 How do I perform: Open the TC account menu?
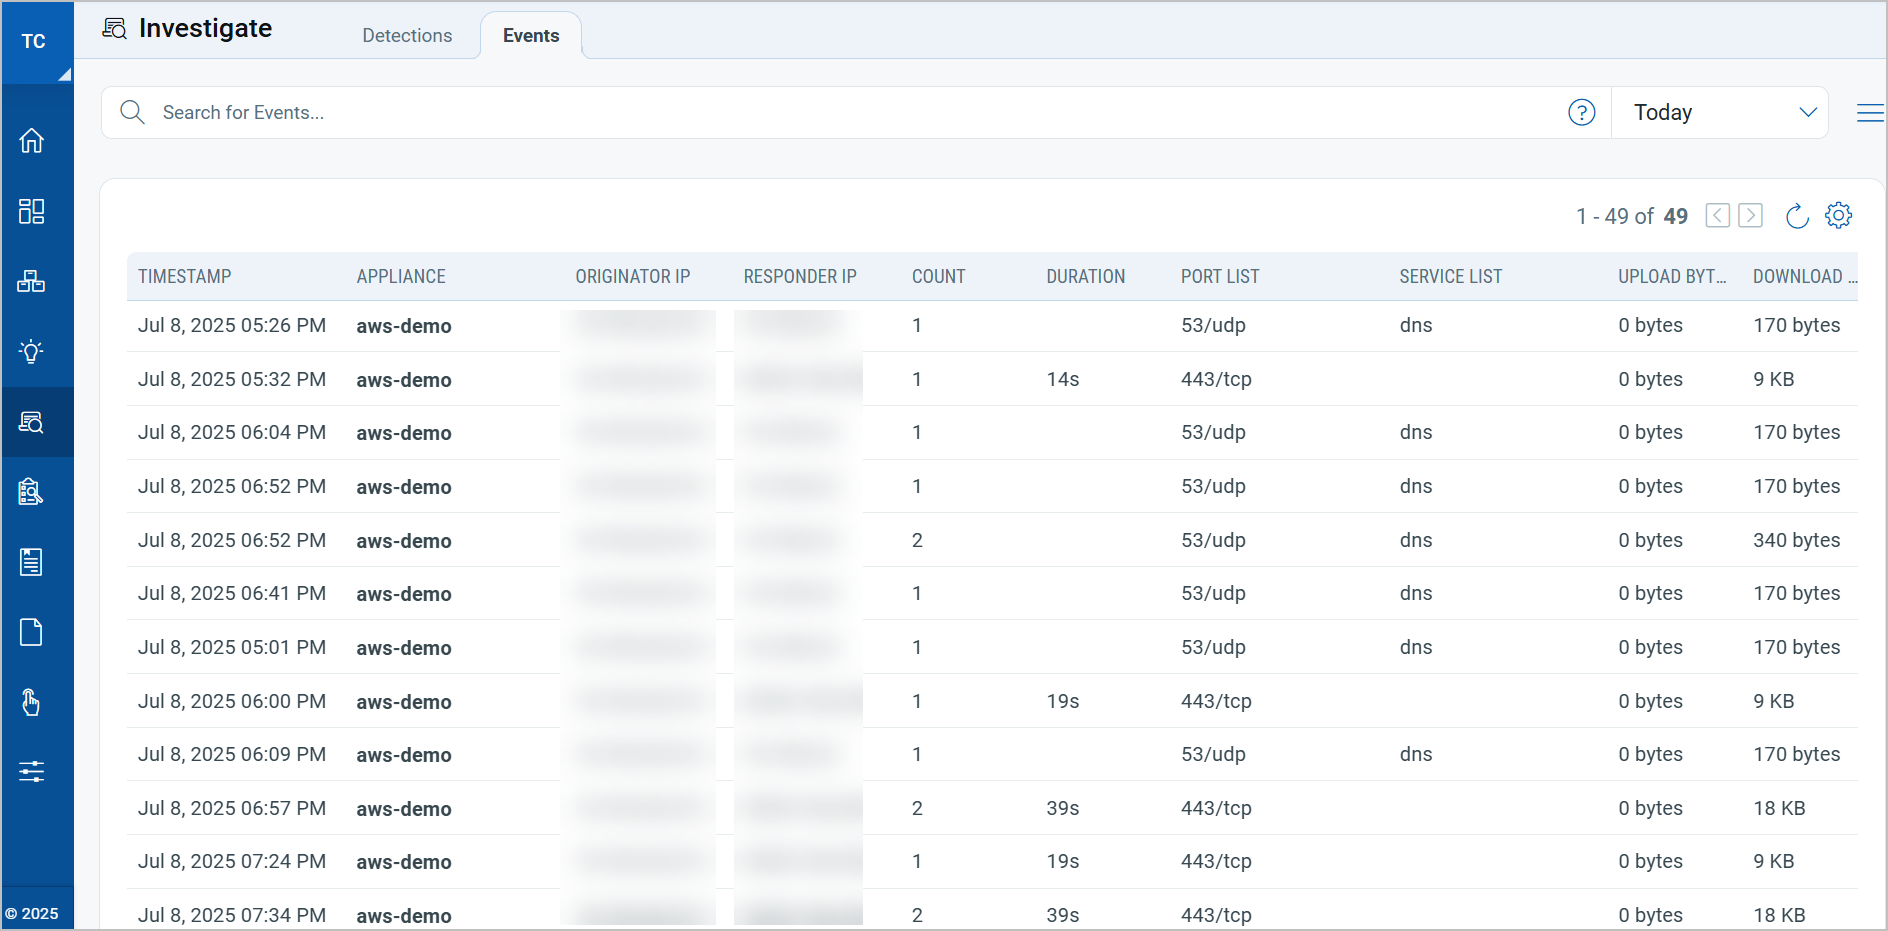[37, 42]
